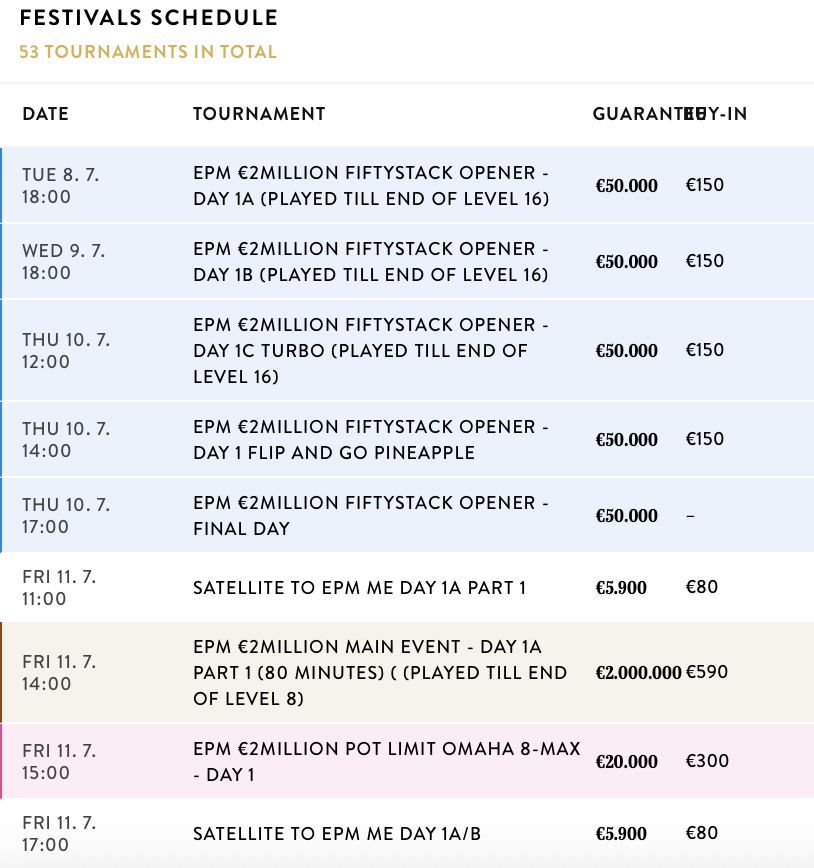Click the Buy-in column header
The image size is (814, 868).
tap(722, 114)
